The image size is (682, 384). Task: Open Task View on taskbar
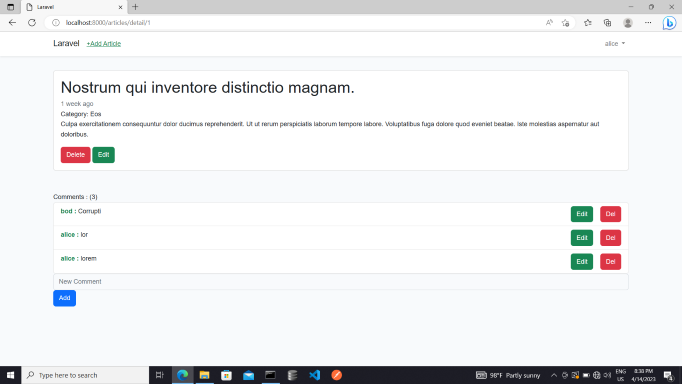pyautogui.click(x=160, y=375)
